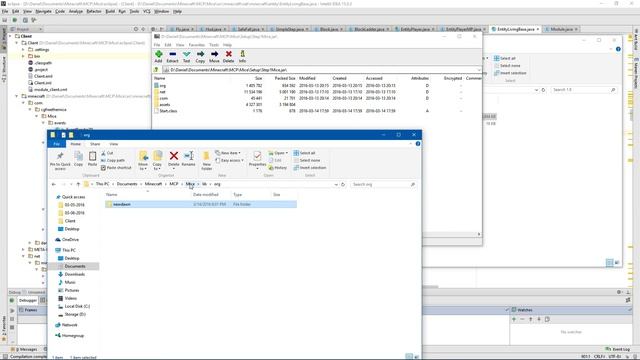The height and width of the screenshot is (360, 640).
Task: Click Move to dropdown in Explorer ribbon
Action: click(x=143, y=160)
